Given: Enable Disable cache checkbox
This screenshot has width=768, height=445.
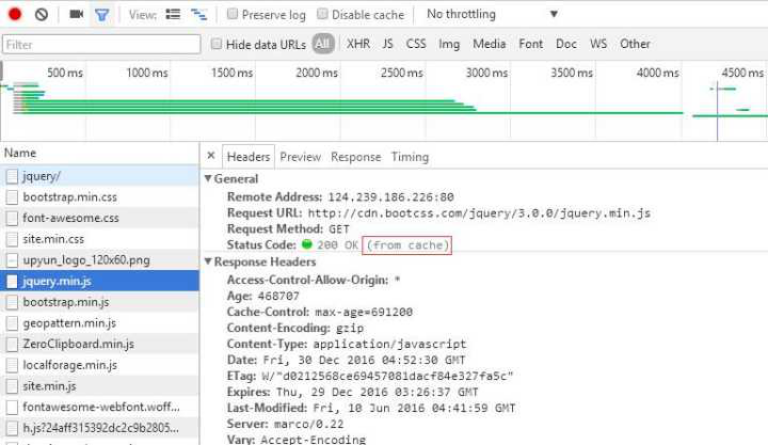Looking at the screenshot, I should click(322, 14).
